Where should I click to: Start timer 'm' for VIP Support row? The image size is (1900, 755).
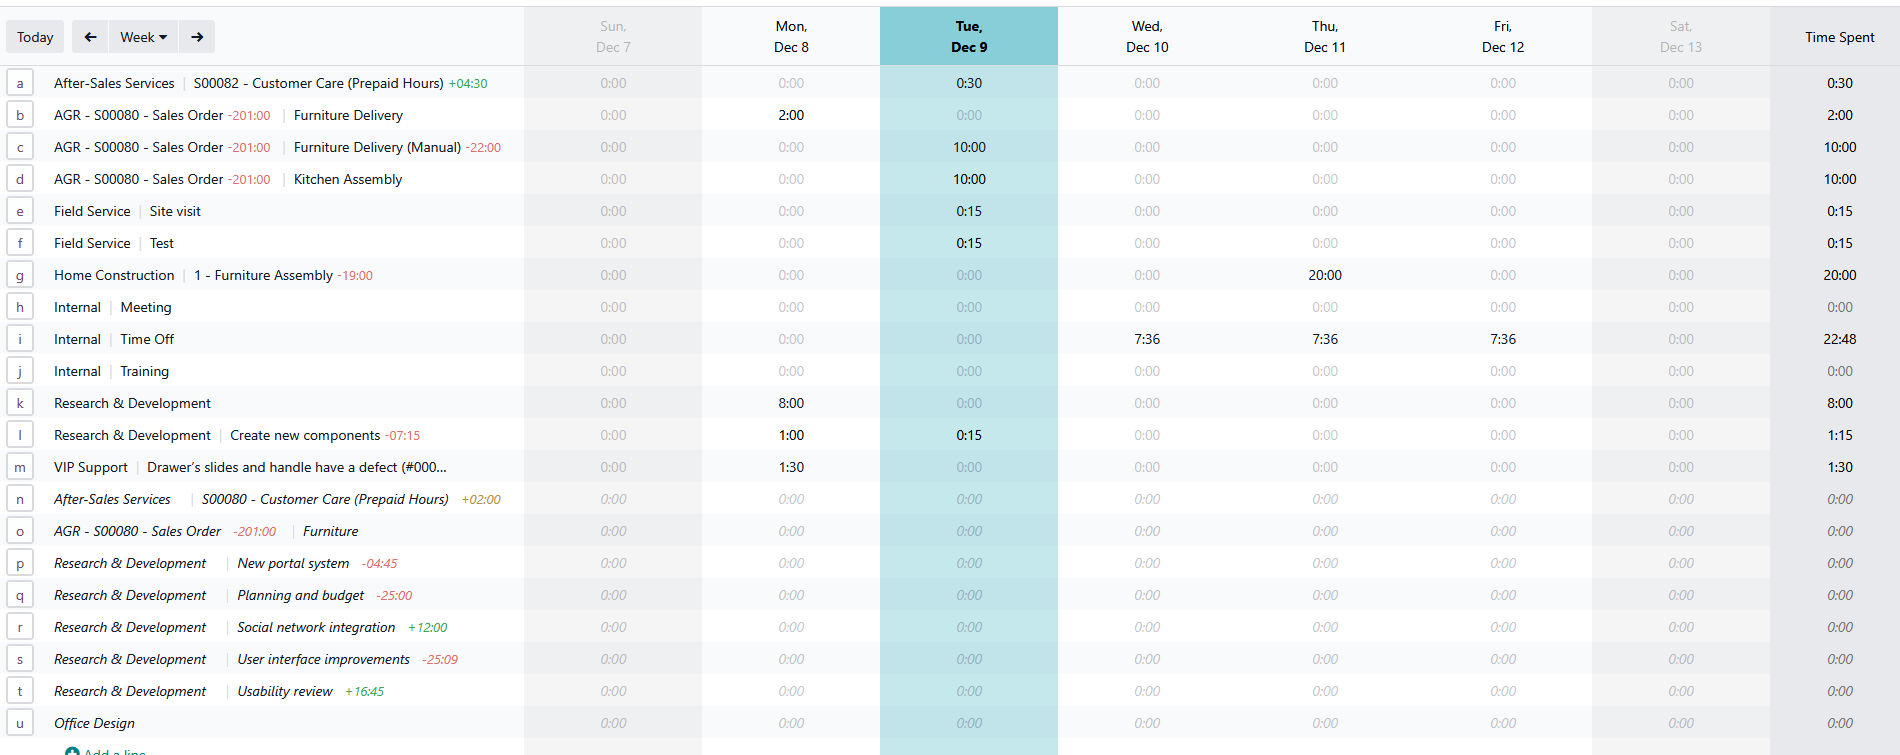point(20,467)
